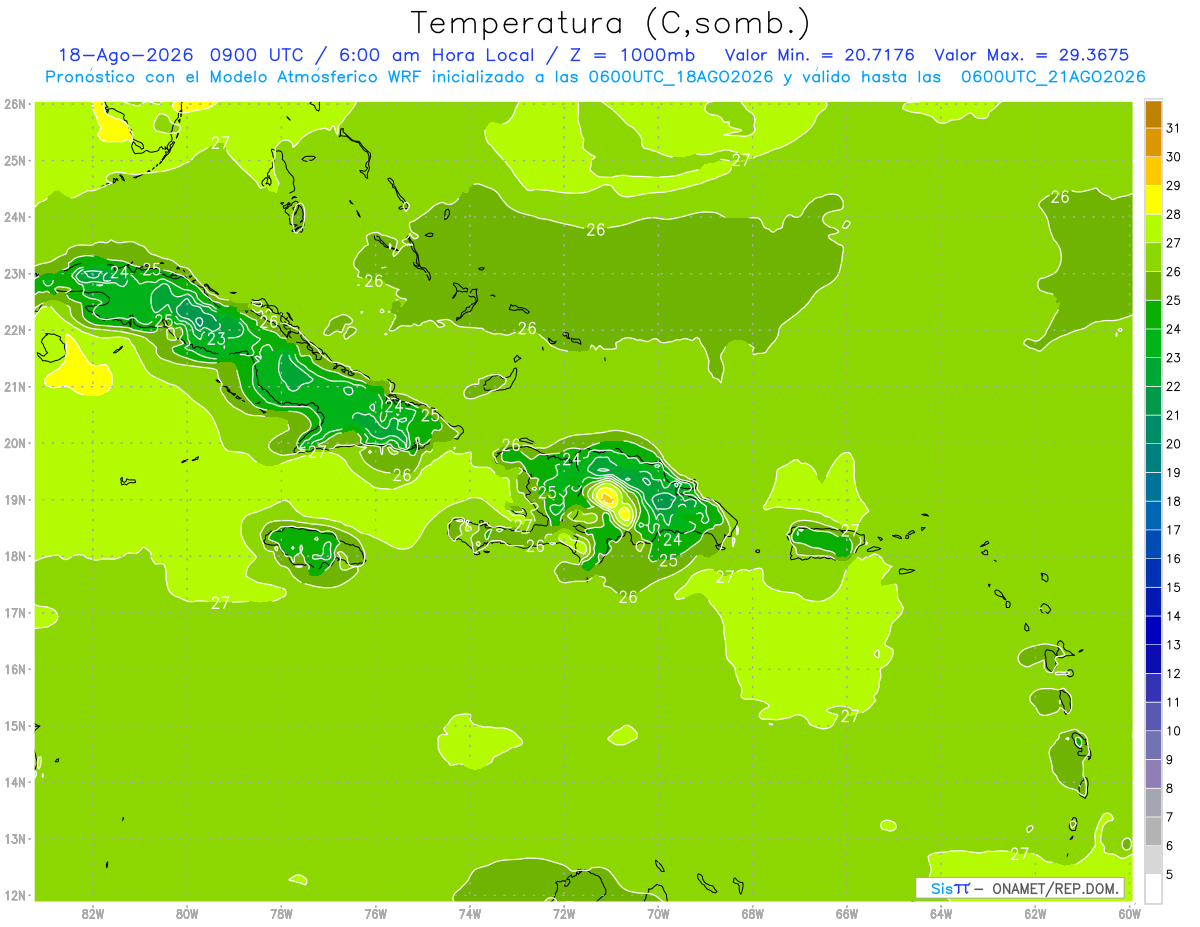The image size is (1200, 927).
Task: Click the "13N" latitude axis label
Action: [x=15, y=838]
